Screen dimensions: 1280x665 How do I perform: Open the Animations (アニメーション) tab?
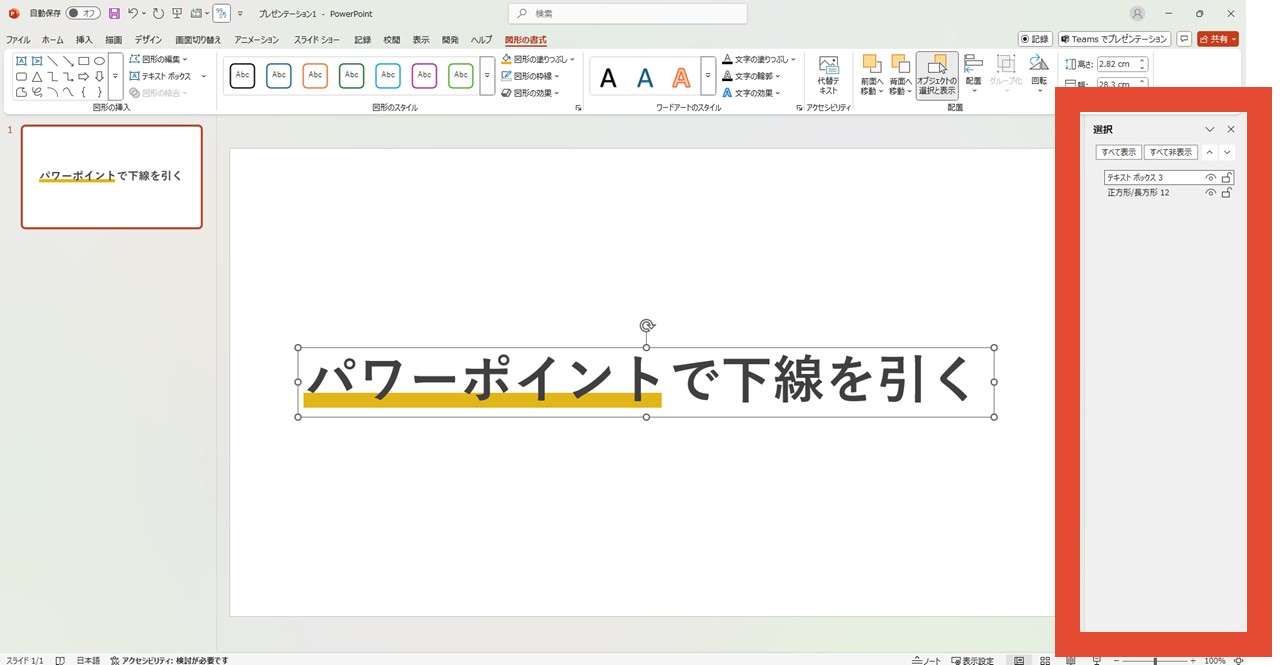pos(257,40)
